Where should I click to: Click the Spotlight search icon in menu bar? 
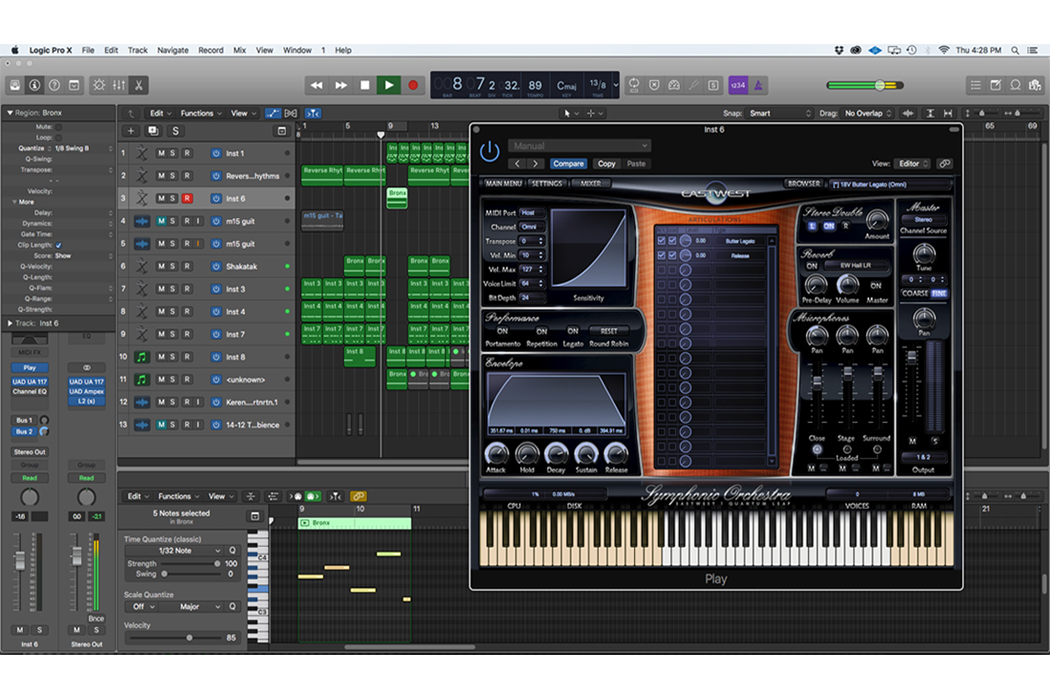click(x=1015, y=50)
